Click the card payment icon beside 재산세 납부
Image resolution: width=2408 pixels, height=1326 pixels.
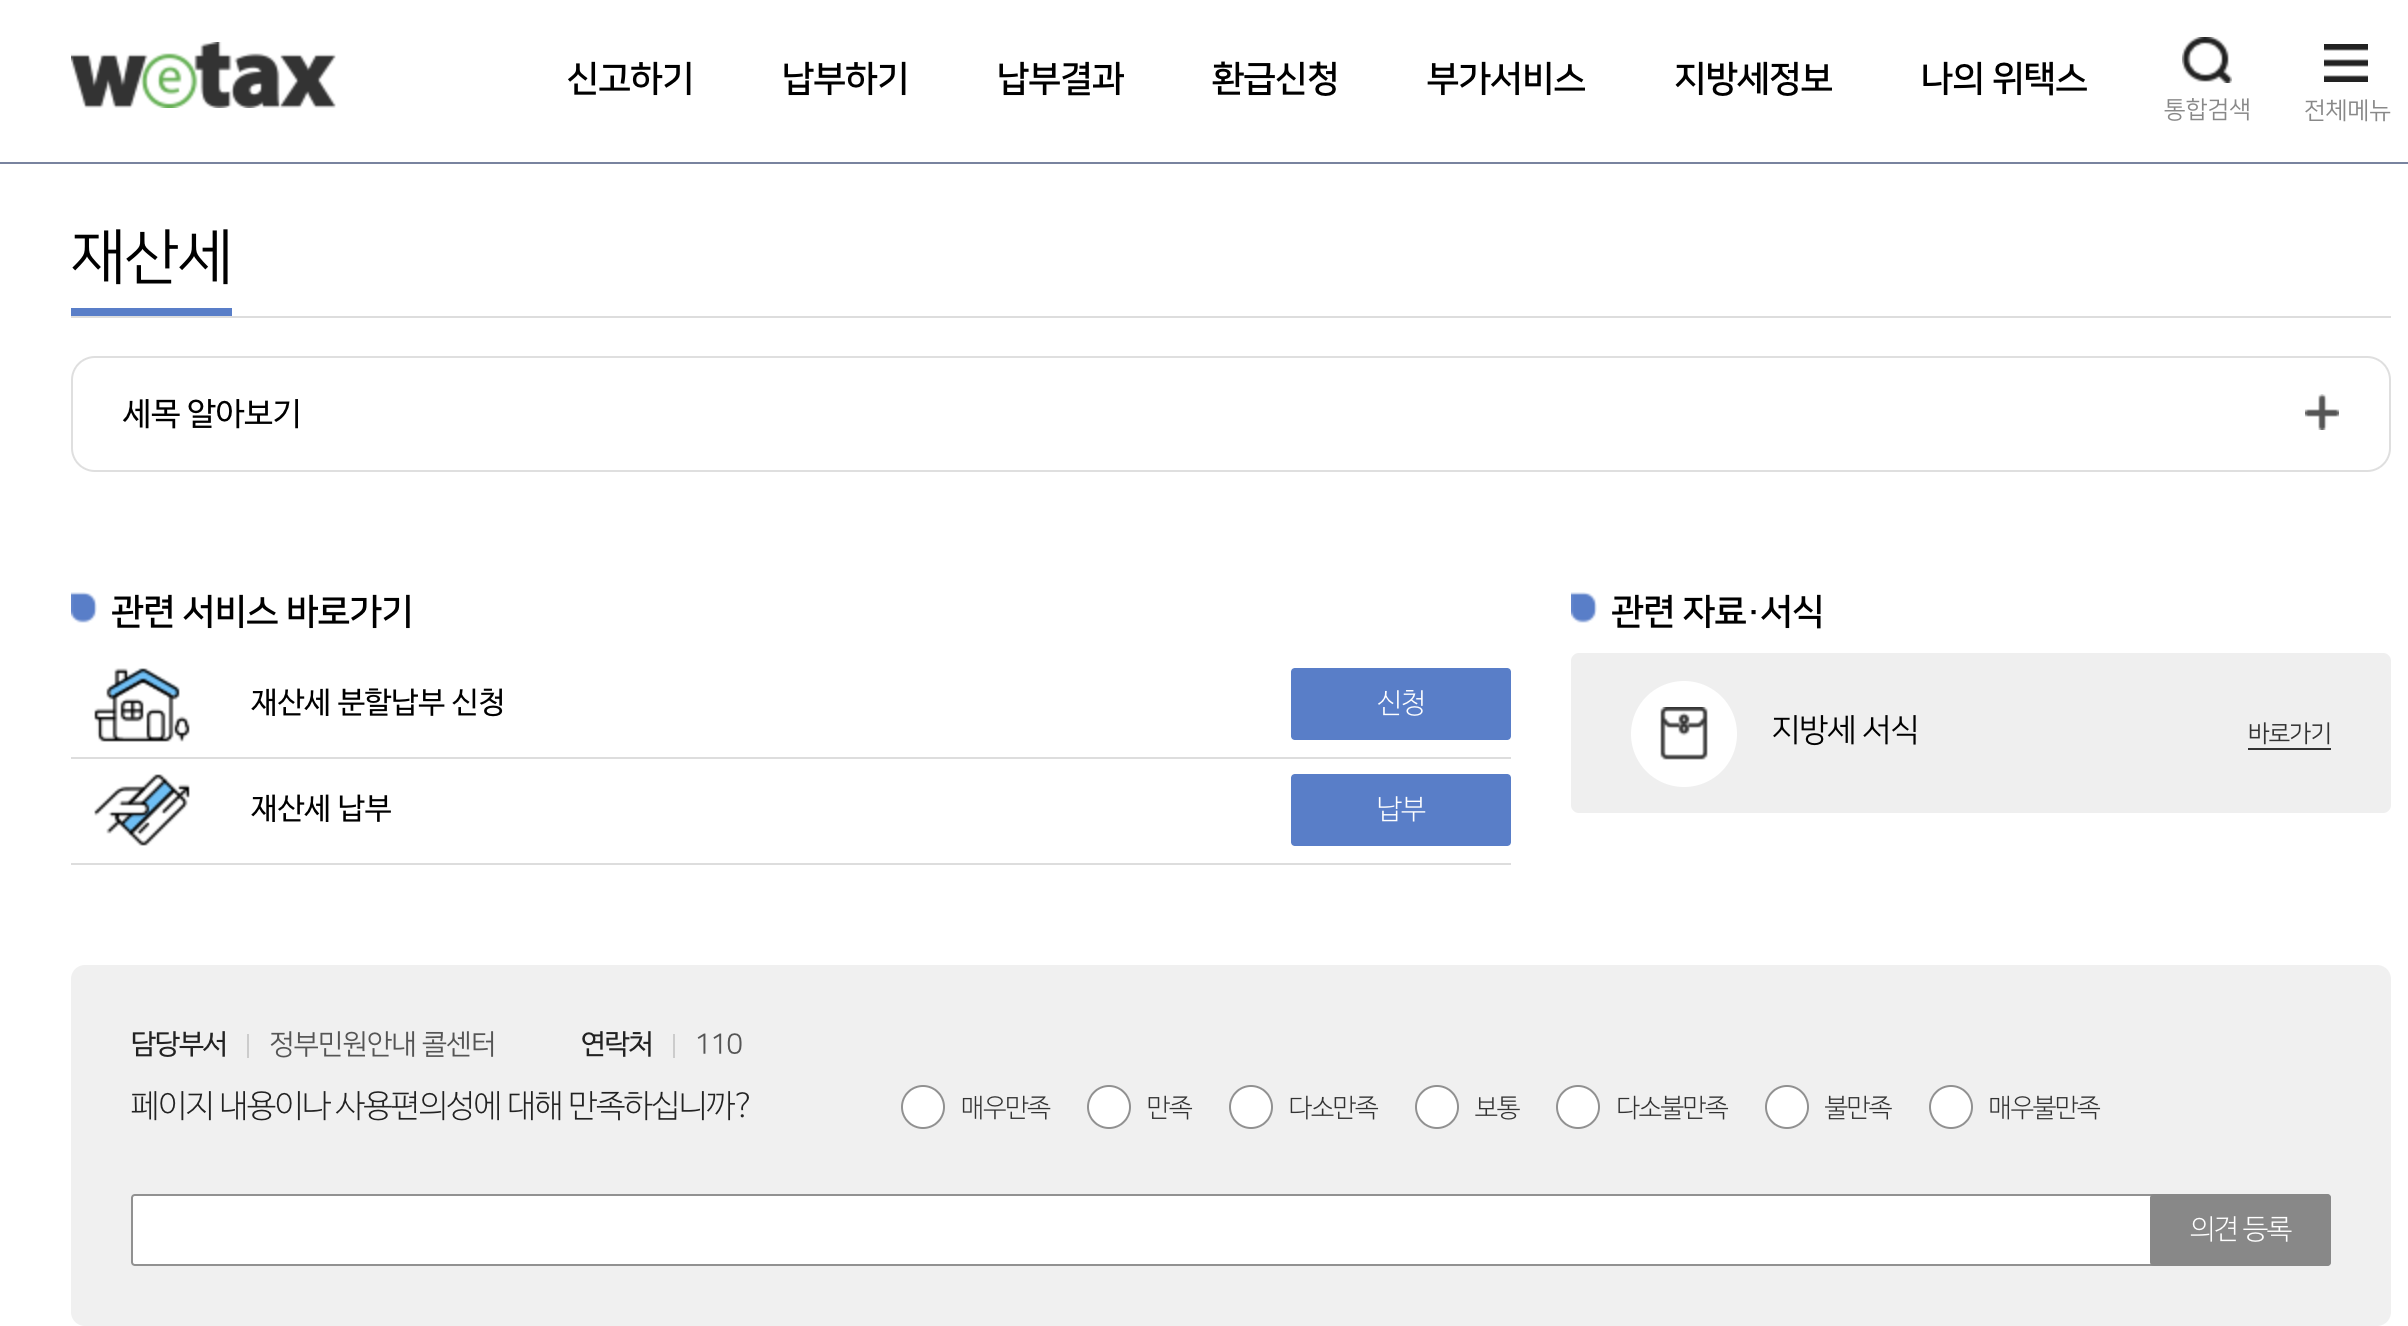(141, 810)
